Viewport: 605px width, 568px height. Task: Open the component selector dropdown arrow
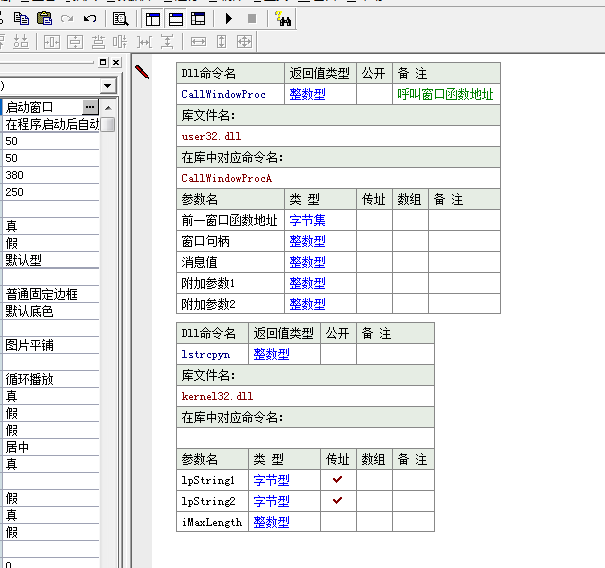tap(108, 86)
